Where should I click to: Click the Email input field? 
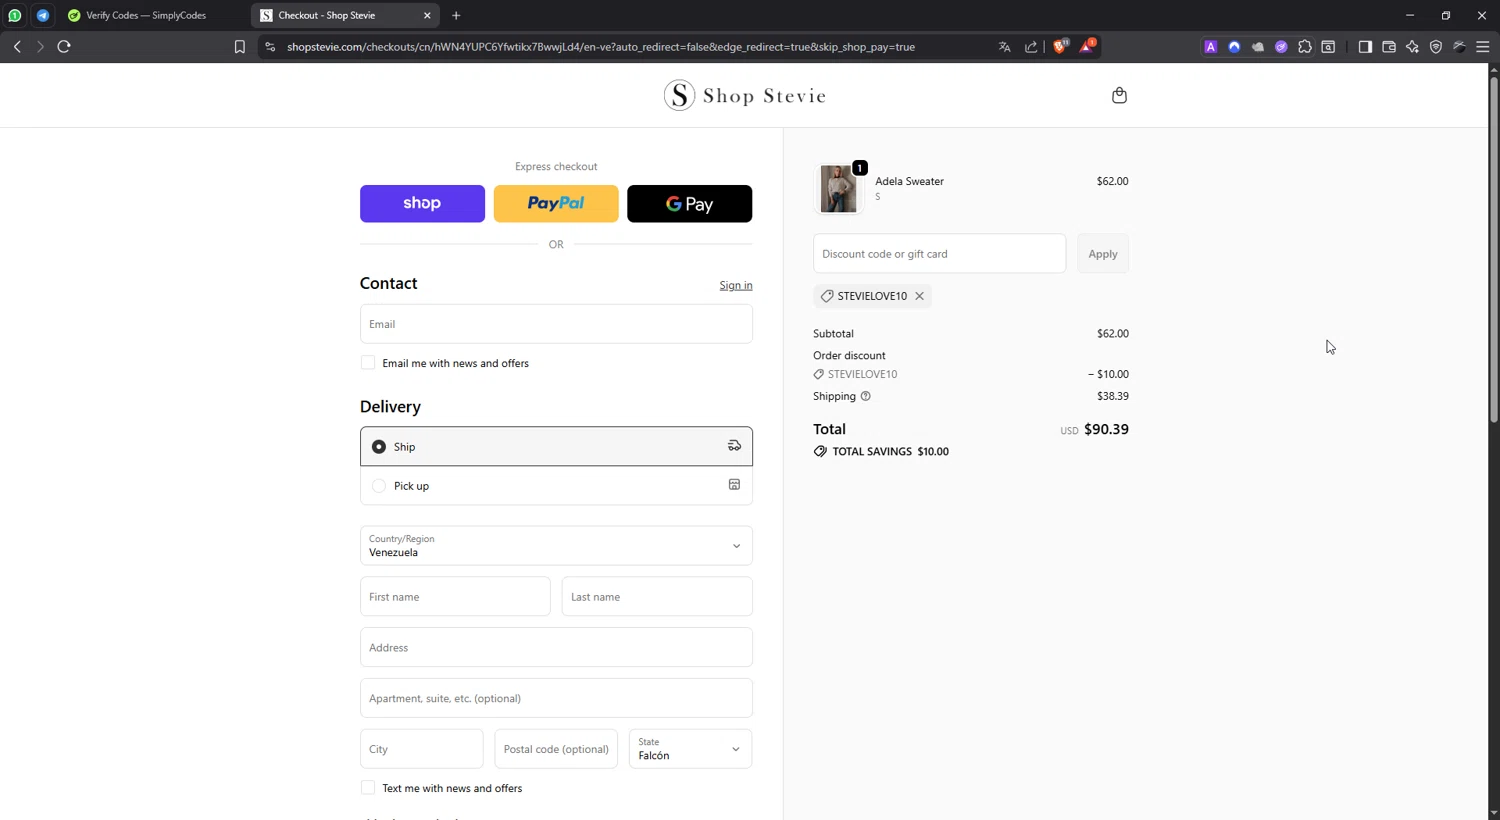coord(556,324)
